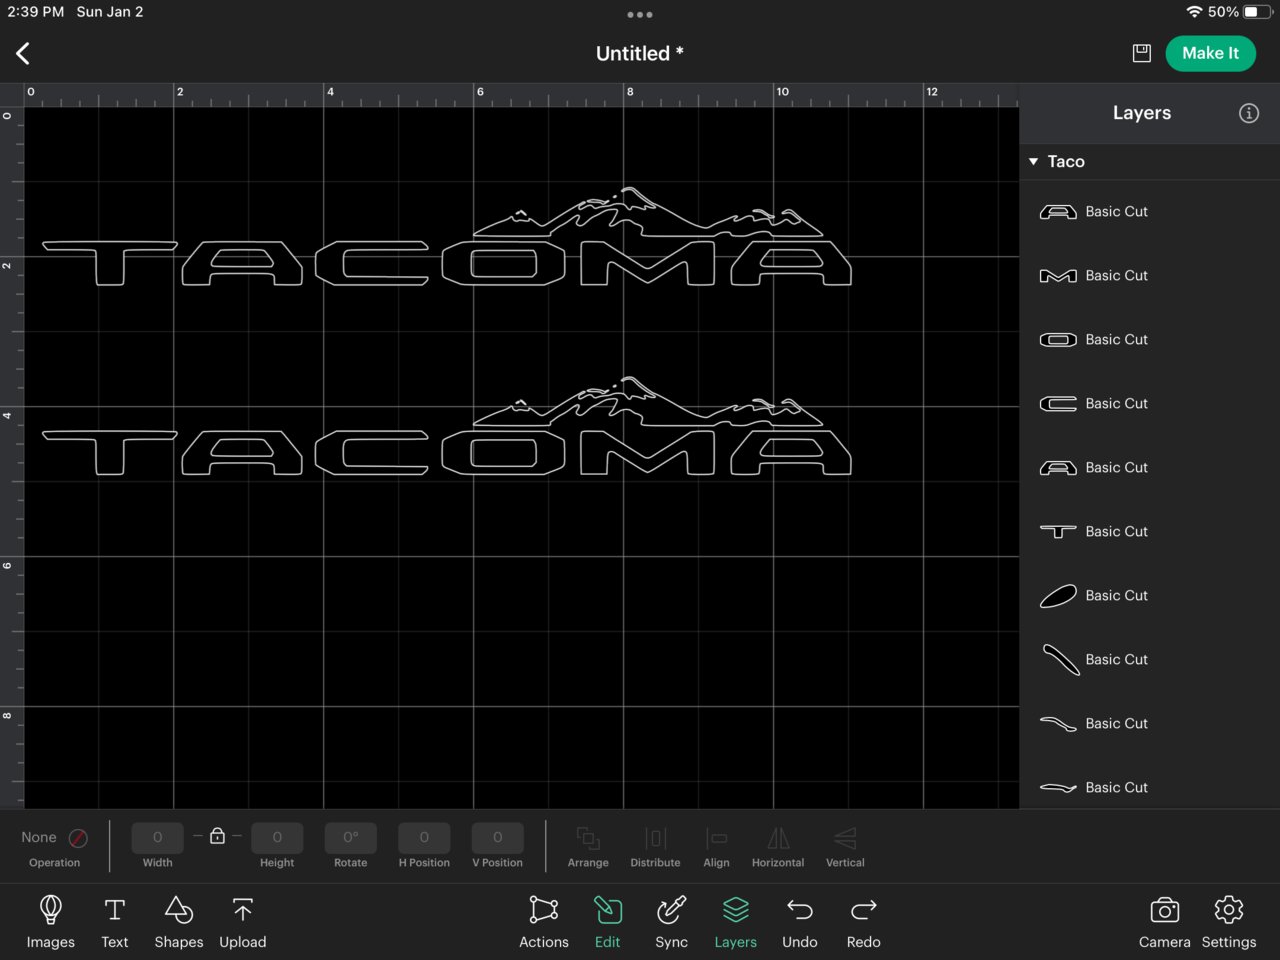1280x960 pixels.
Task: Open the Actions menu
Action: coord(544,921)
